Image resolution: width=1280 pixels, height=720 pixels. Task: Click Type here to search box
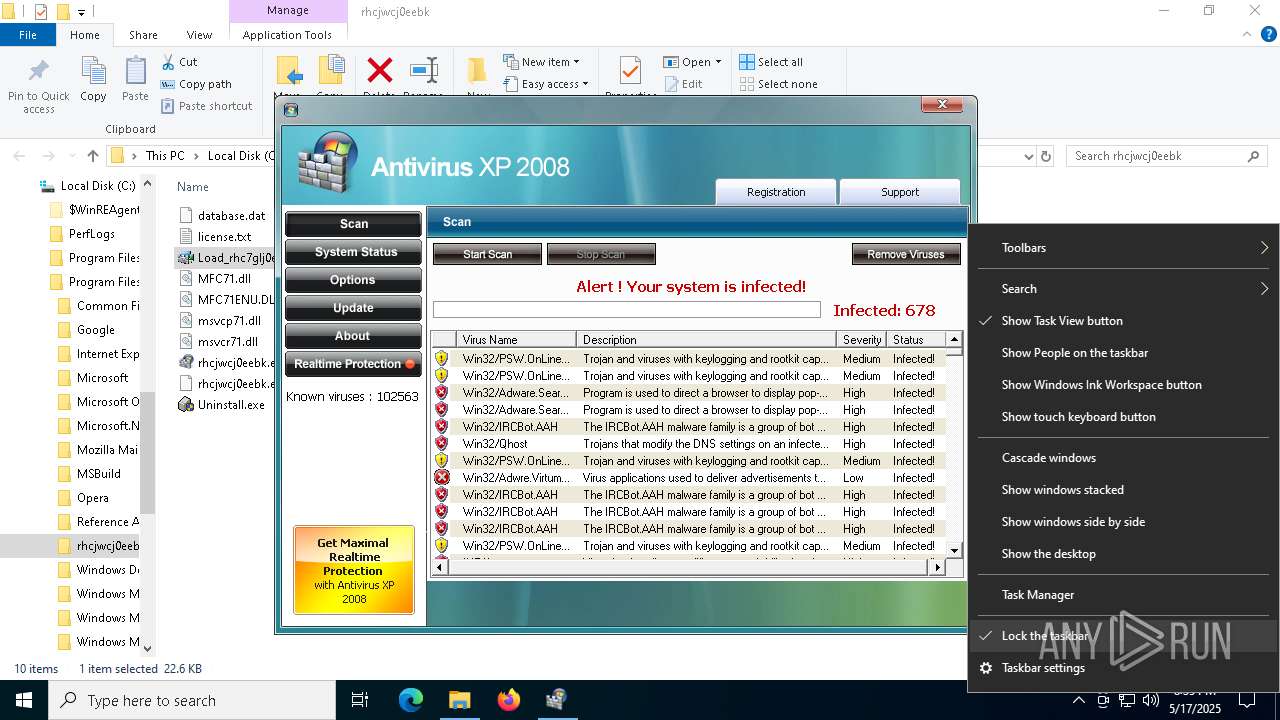192,700
